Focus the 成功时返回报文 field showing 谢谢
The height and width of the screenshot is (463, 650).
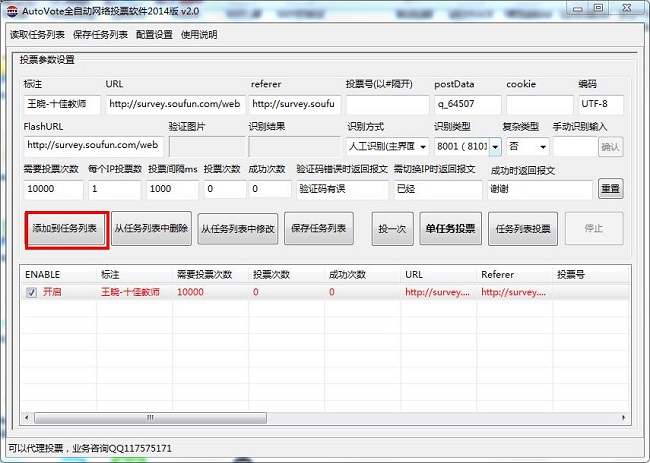click(x=540, y=189)
